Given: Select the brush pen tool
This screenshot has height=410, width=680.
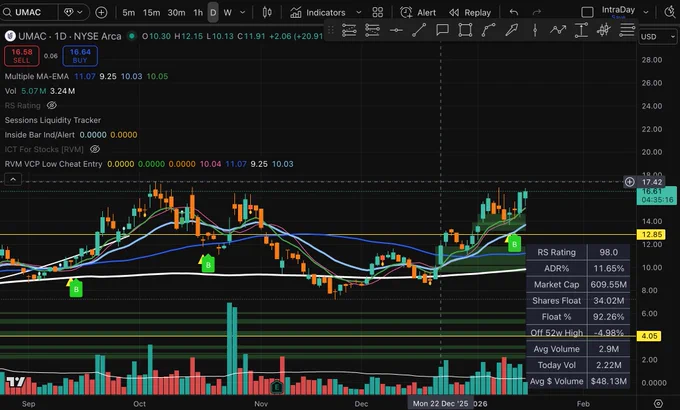Looking at the screenshot, I should (x=512, y=30).
